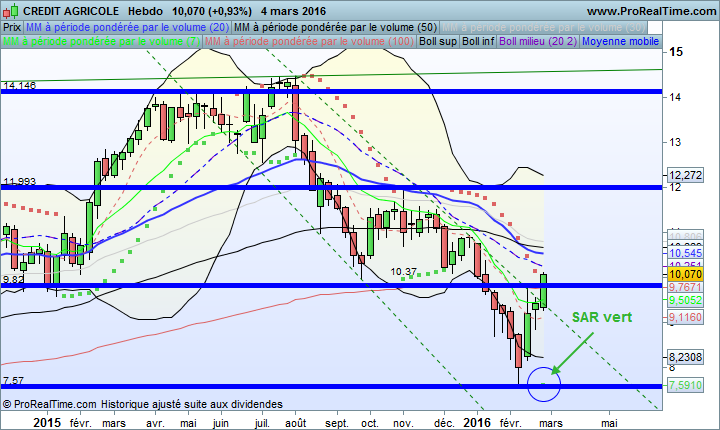Click the Historique ajusté suite aux dividendes note
This screenshot has height=430, width=720.
click(x=192, y=404)
